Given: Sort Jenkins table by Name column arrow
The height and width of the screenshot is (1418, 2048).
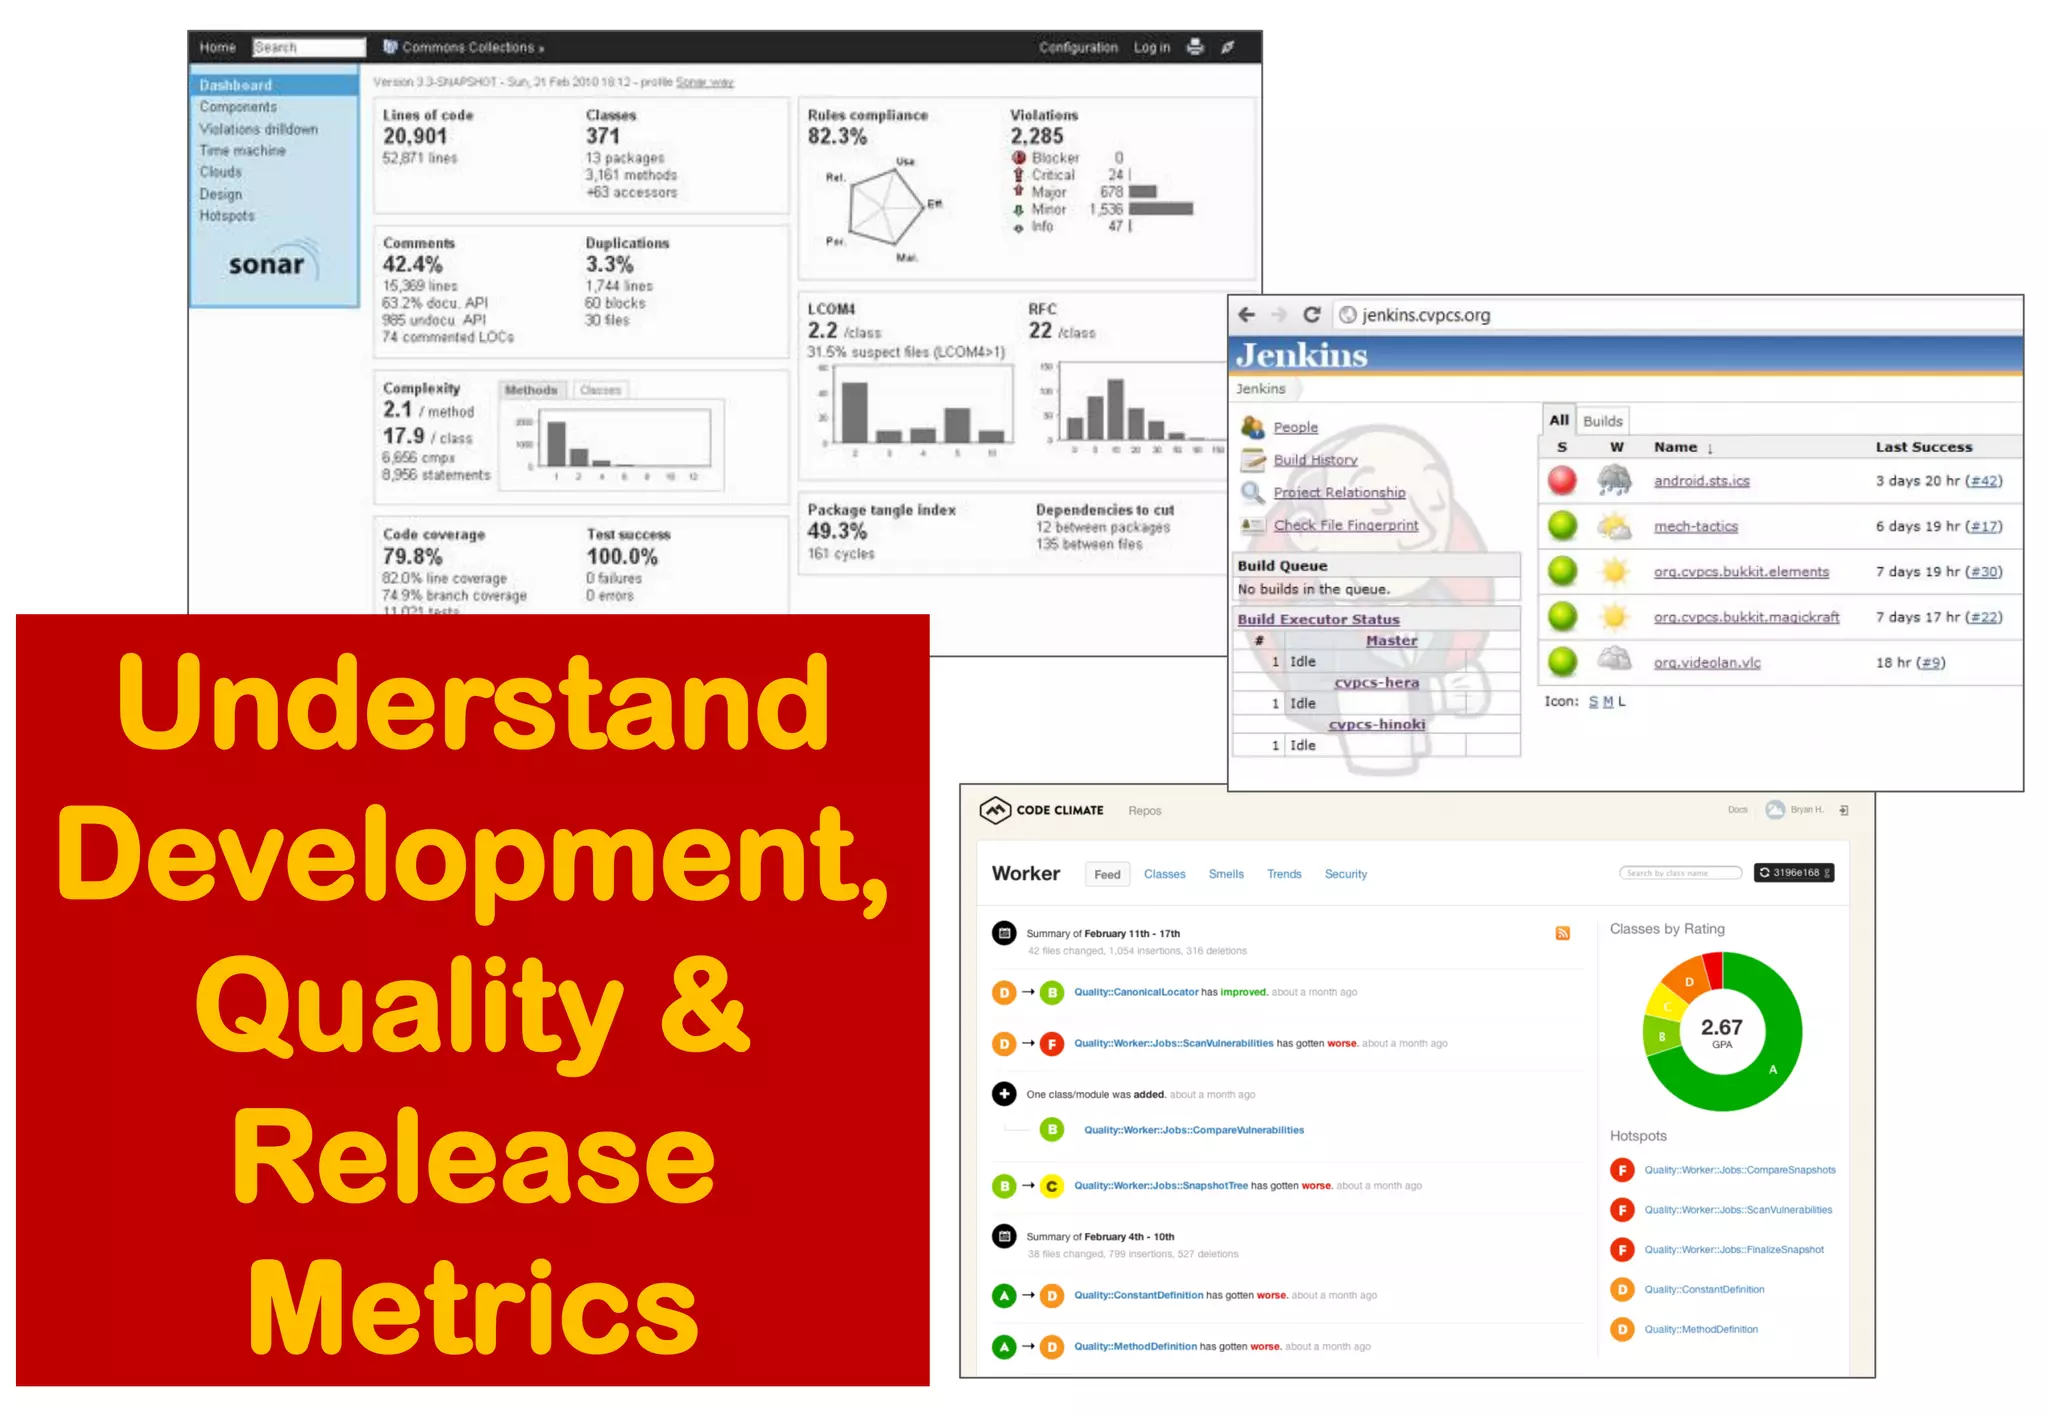Looking at the screenshot, I should pyautogui.click(x=1710, y=448).
